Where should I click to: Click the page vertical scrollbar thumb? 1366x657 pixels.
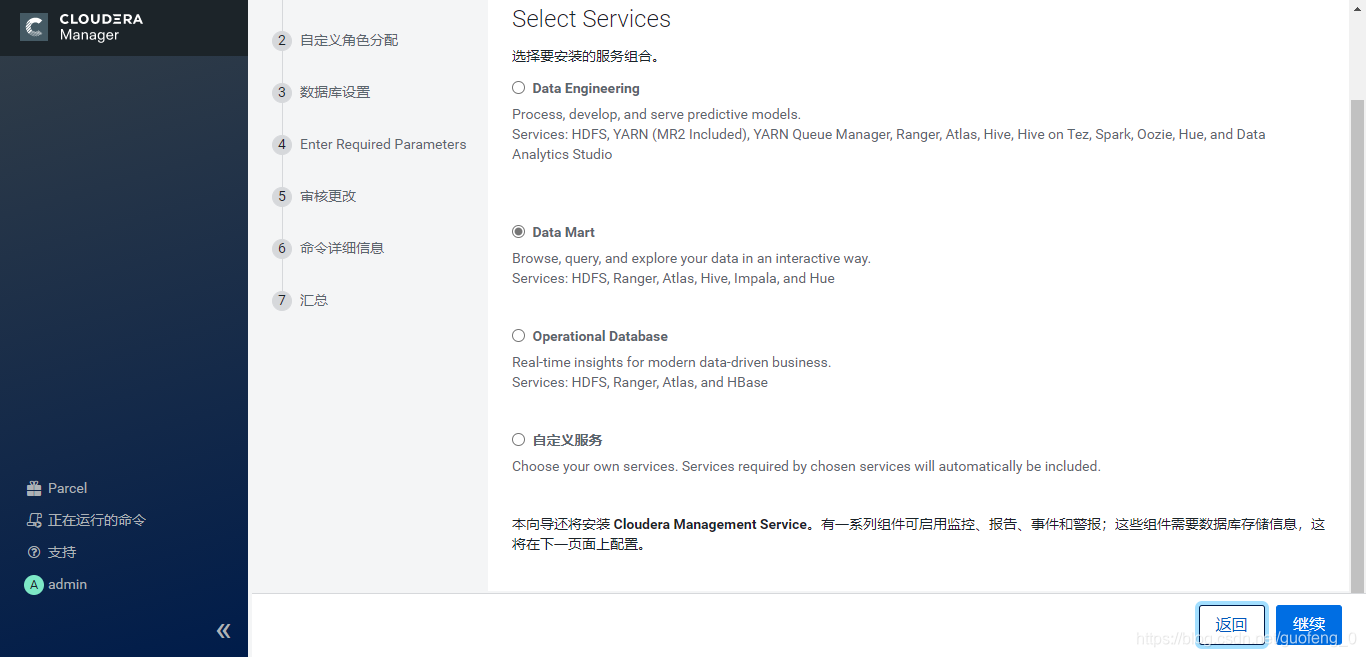[1357, 345]
